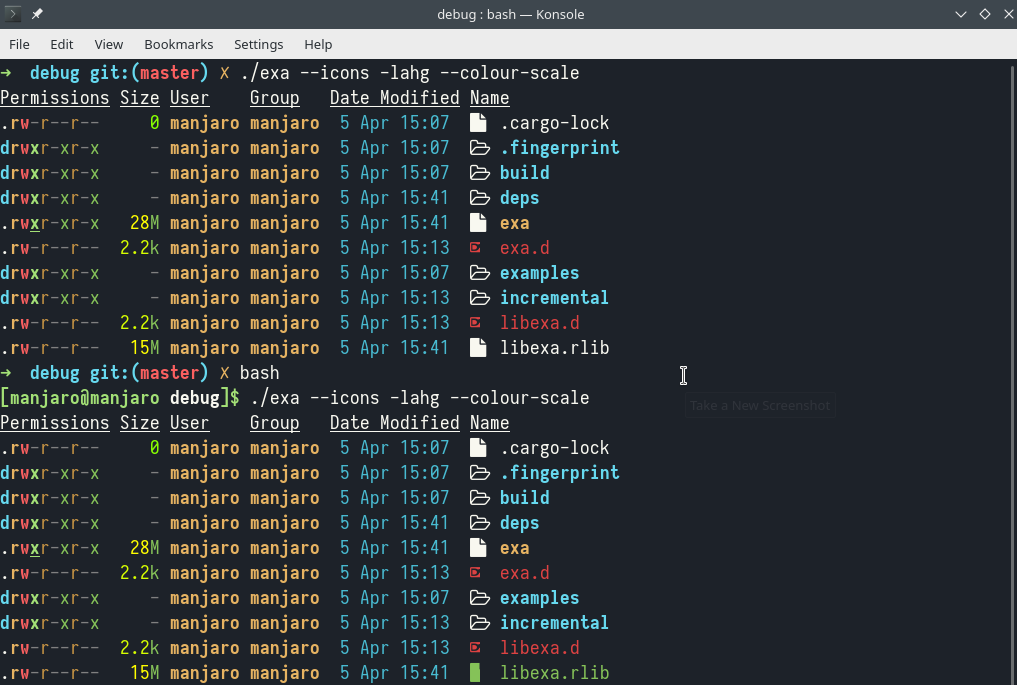Open the View menu

[108, 44]
